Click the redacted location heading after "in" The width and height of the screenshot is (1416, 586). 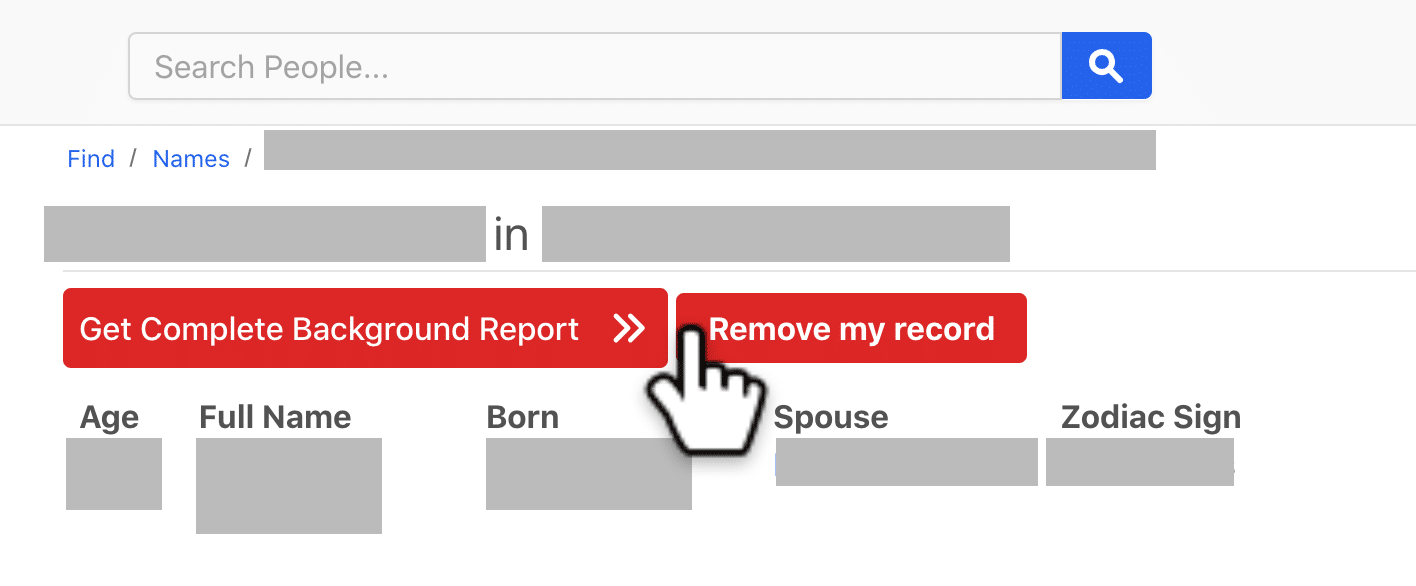pyautogui.click(x=775, y=234)
